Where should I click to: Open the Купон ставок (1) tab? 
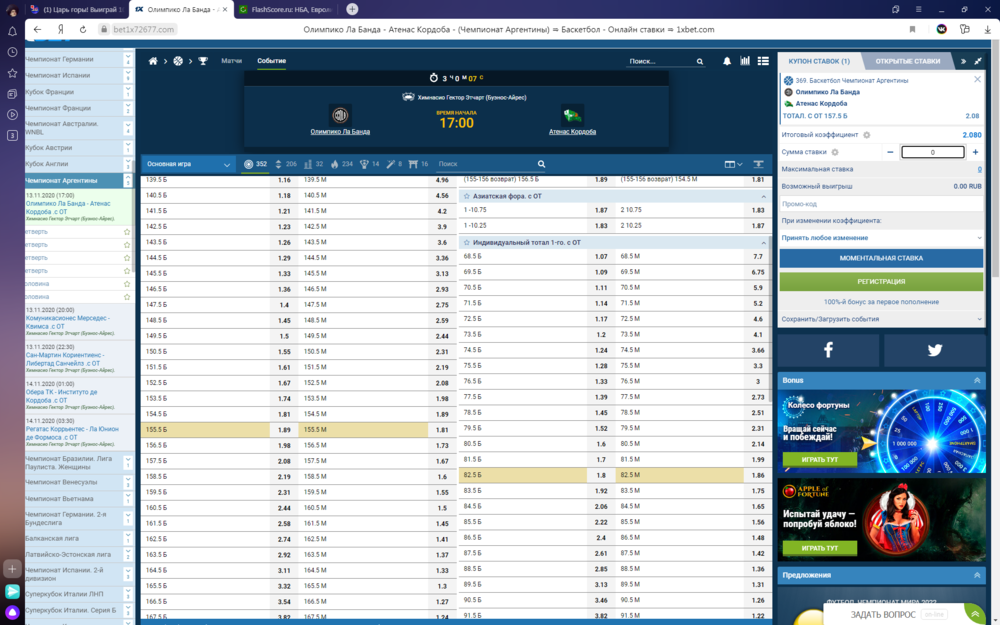point(819,61)
